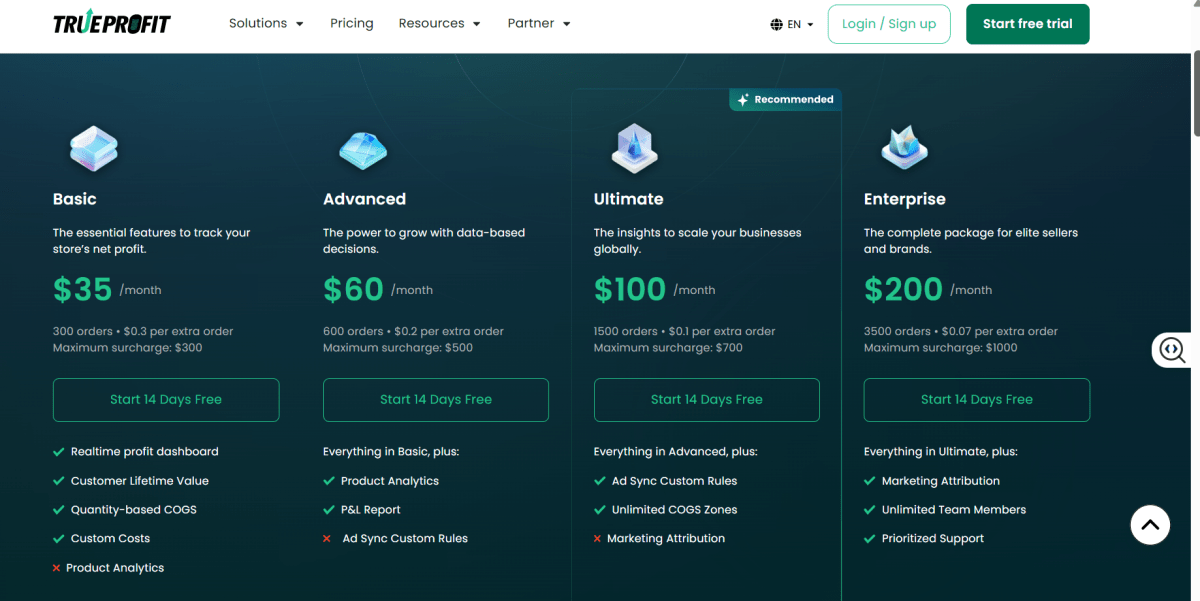Start 14 Days Free for Ultimate plan

707,400
